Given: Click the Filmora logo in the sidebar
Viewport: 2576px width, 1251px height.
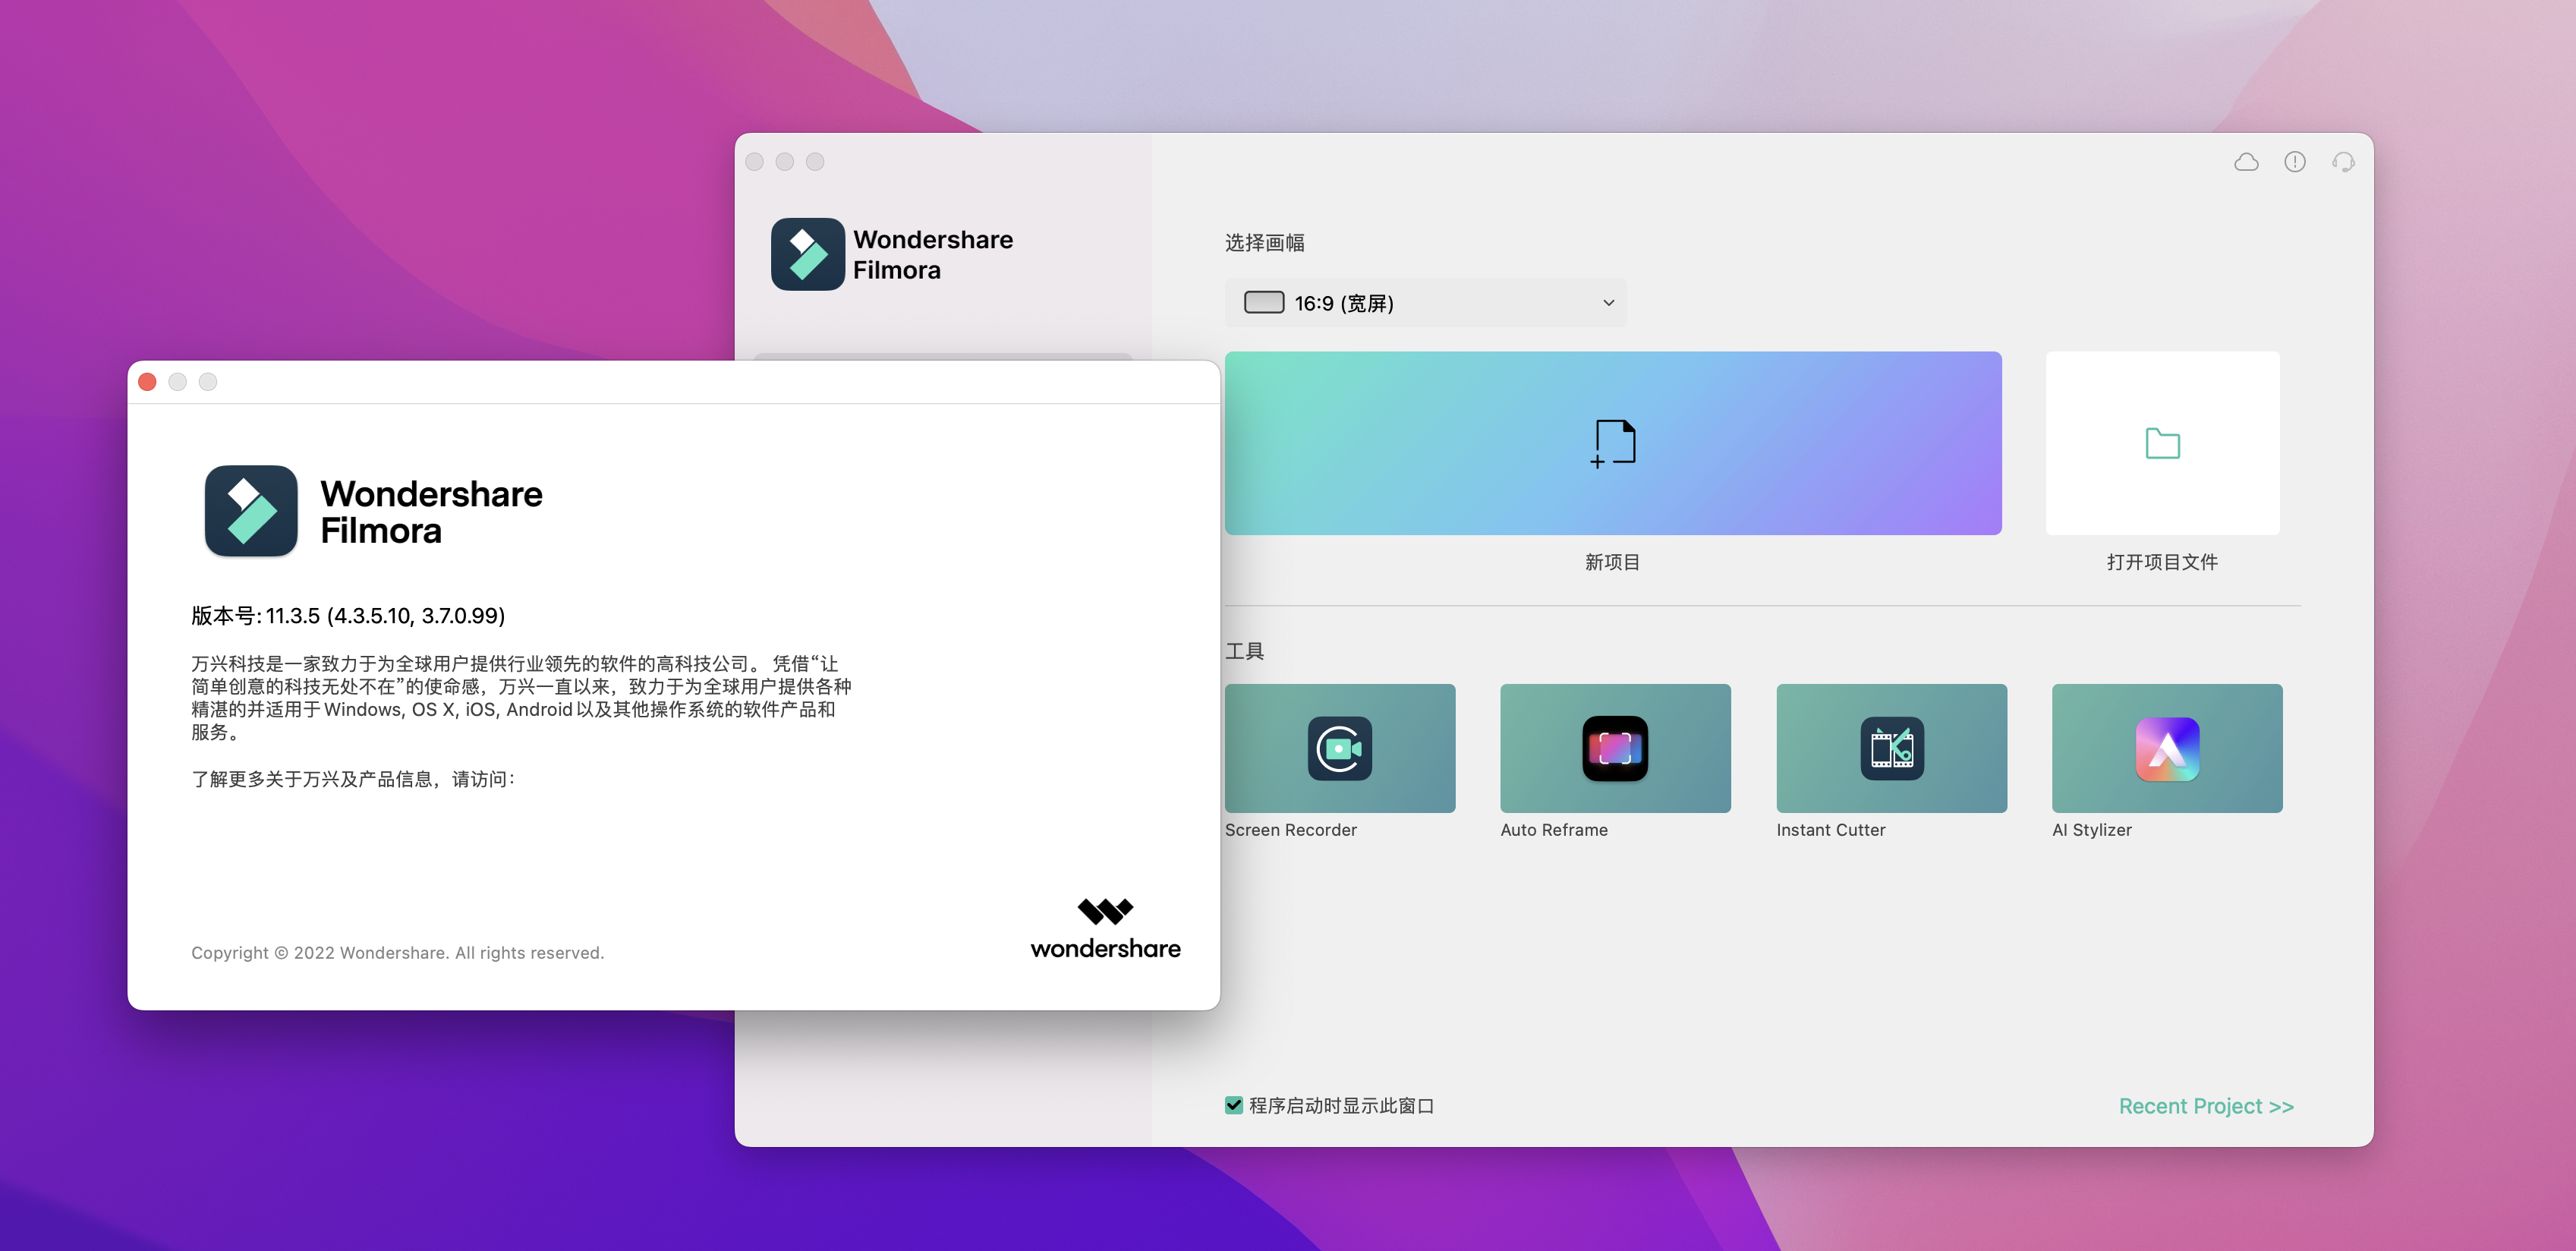Looking at the screenshot, I should (x=807, y=255).
